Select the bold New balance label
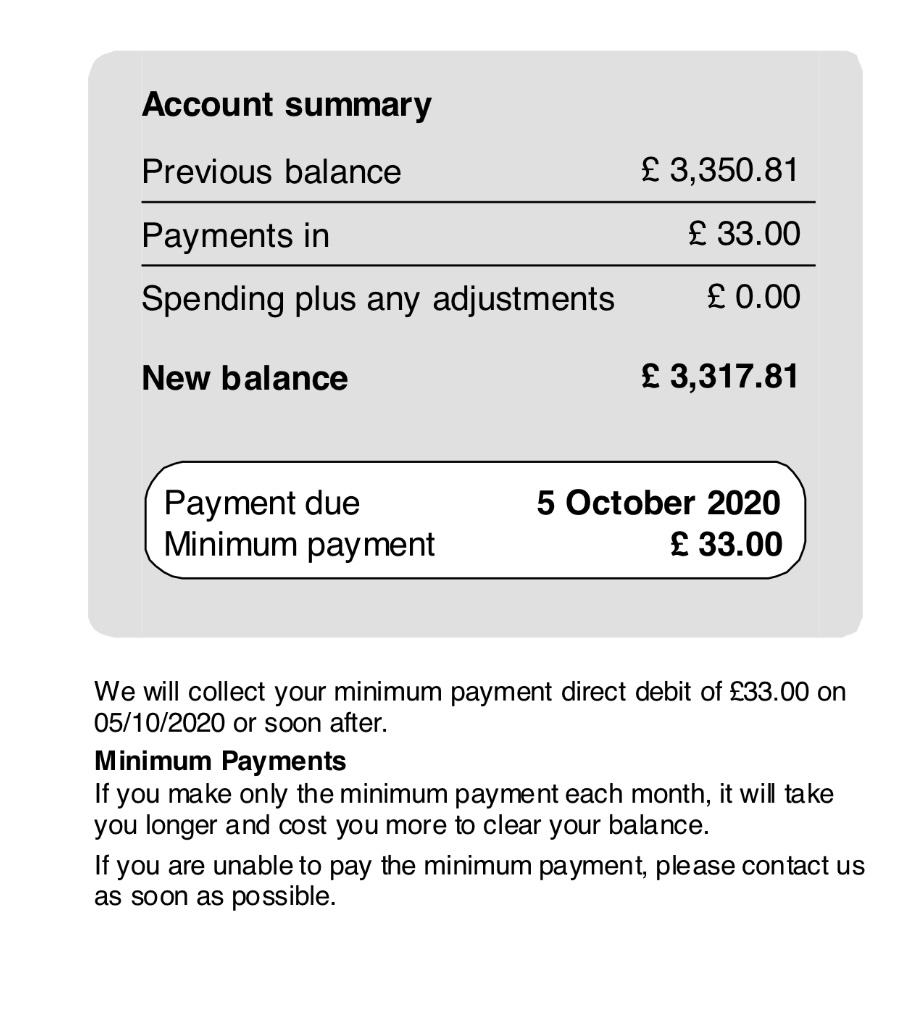The width and height of the screenshot is (914, 1022). (245, 378)
